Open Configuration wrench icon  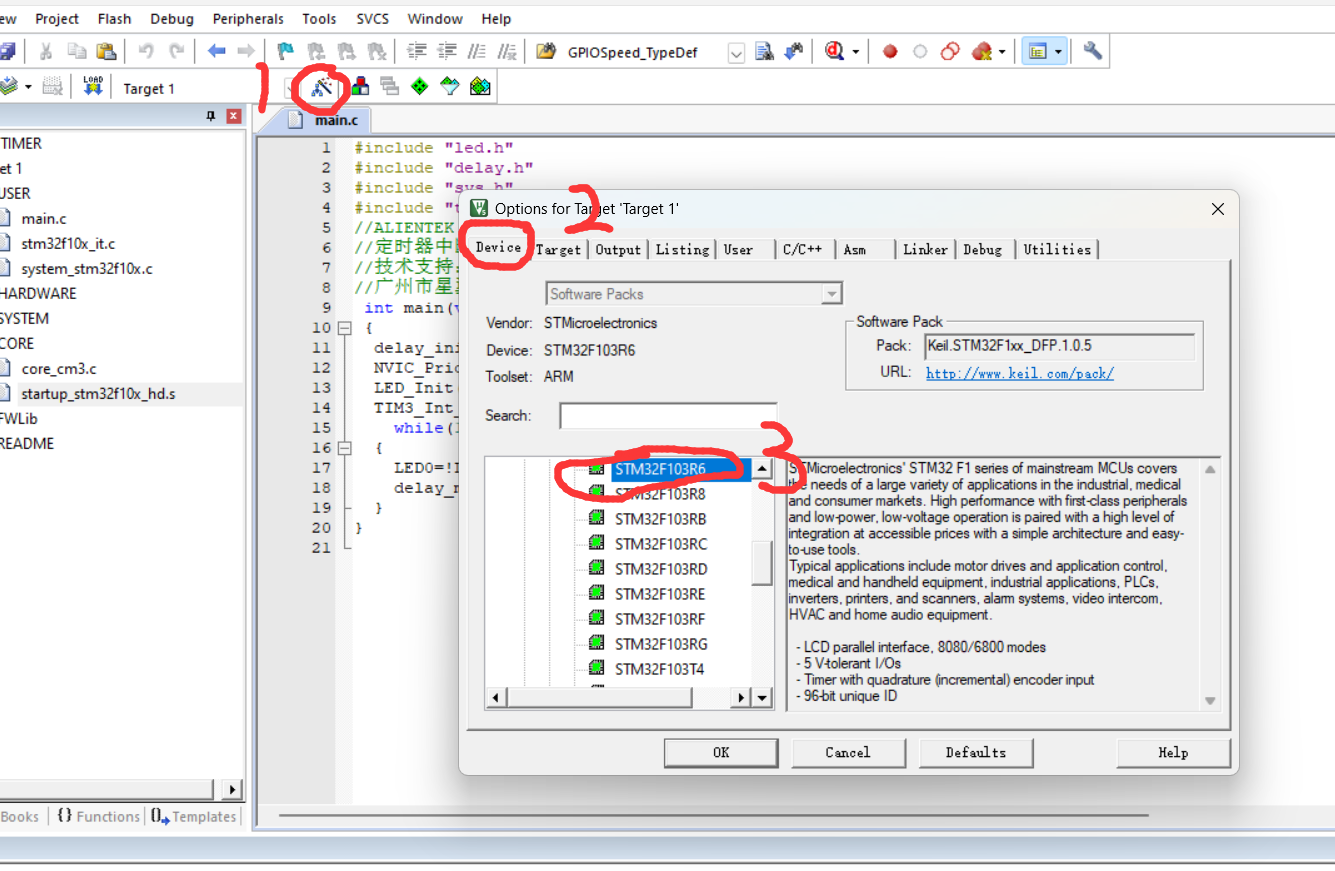click(1093, 51)
